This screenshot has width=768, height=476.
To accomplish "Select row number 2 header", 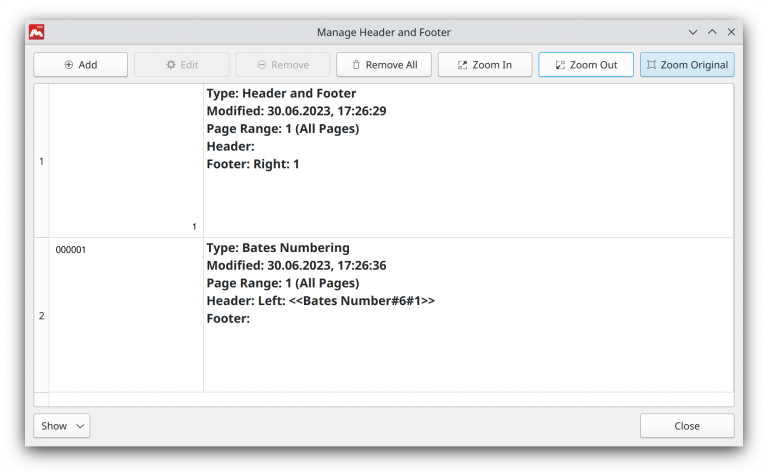I will [41, 315].
